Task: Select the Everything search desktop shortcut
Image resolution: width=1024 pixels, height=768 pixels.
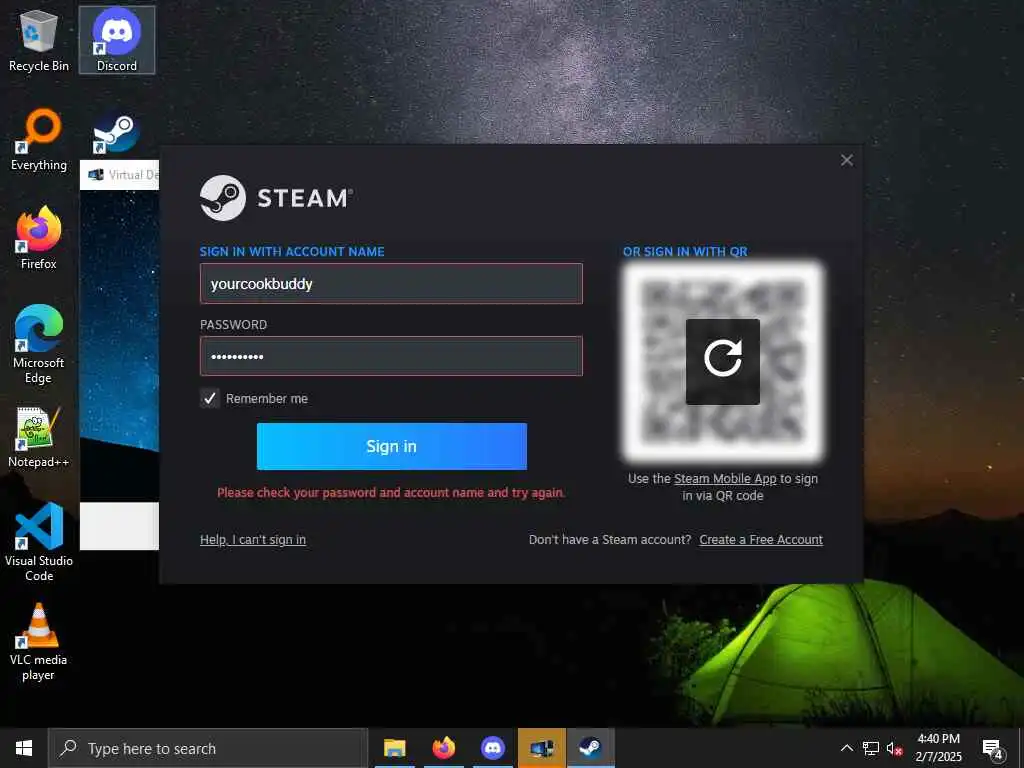Action: [39, 140]
